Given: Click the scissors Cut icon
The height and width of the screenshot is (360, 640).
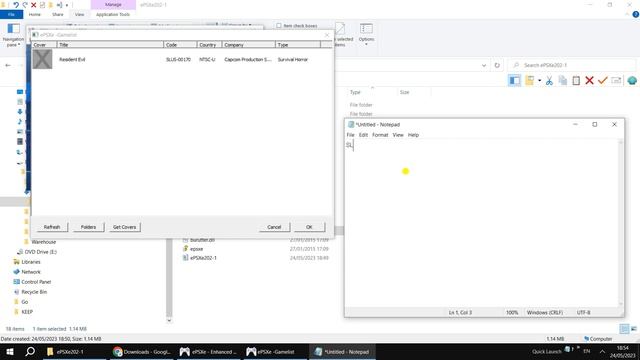Looking at the screenshot, I should pos(549,80).
